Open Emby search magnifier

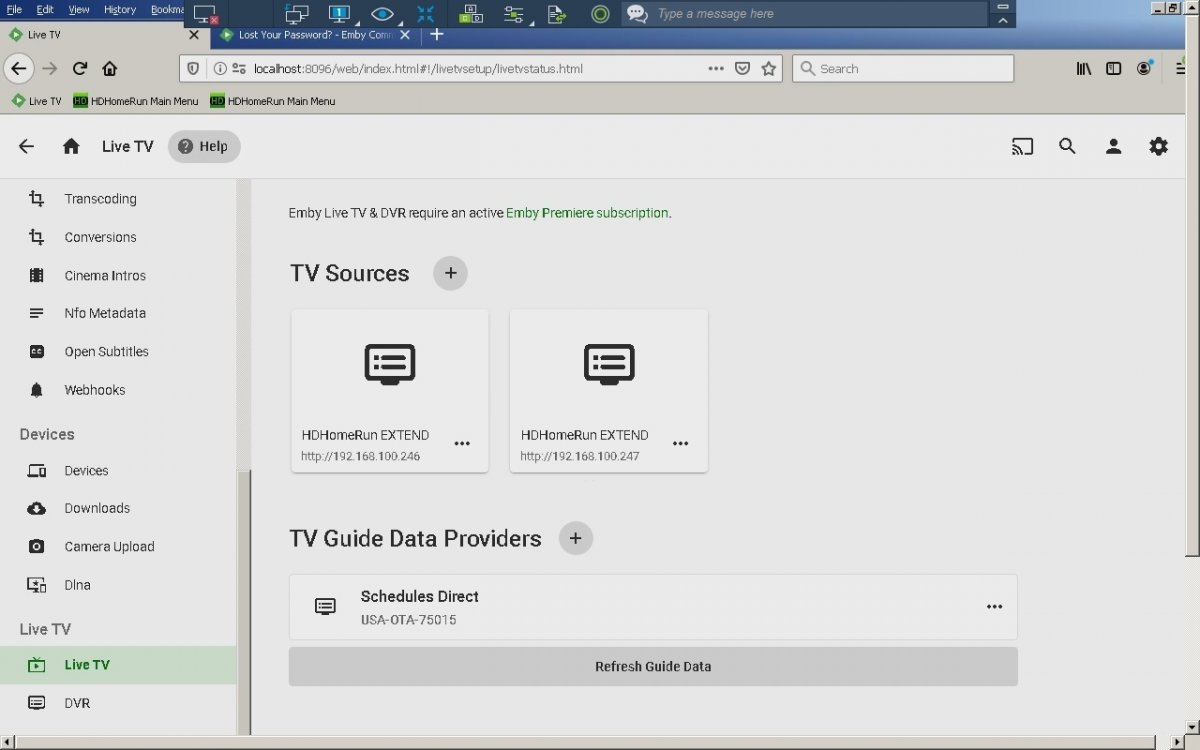[1067, 146]
